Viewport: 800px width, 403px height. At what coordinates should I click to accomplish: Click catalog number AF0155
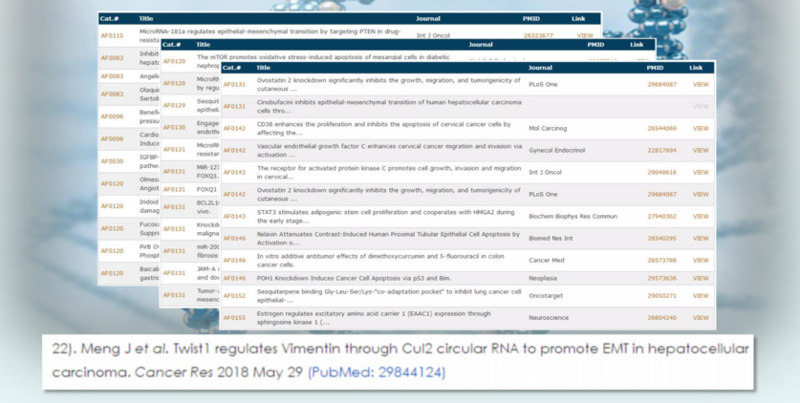[x=234, y=317]
